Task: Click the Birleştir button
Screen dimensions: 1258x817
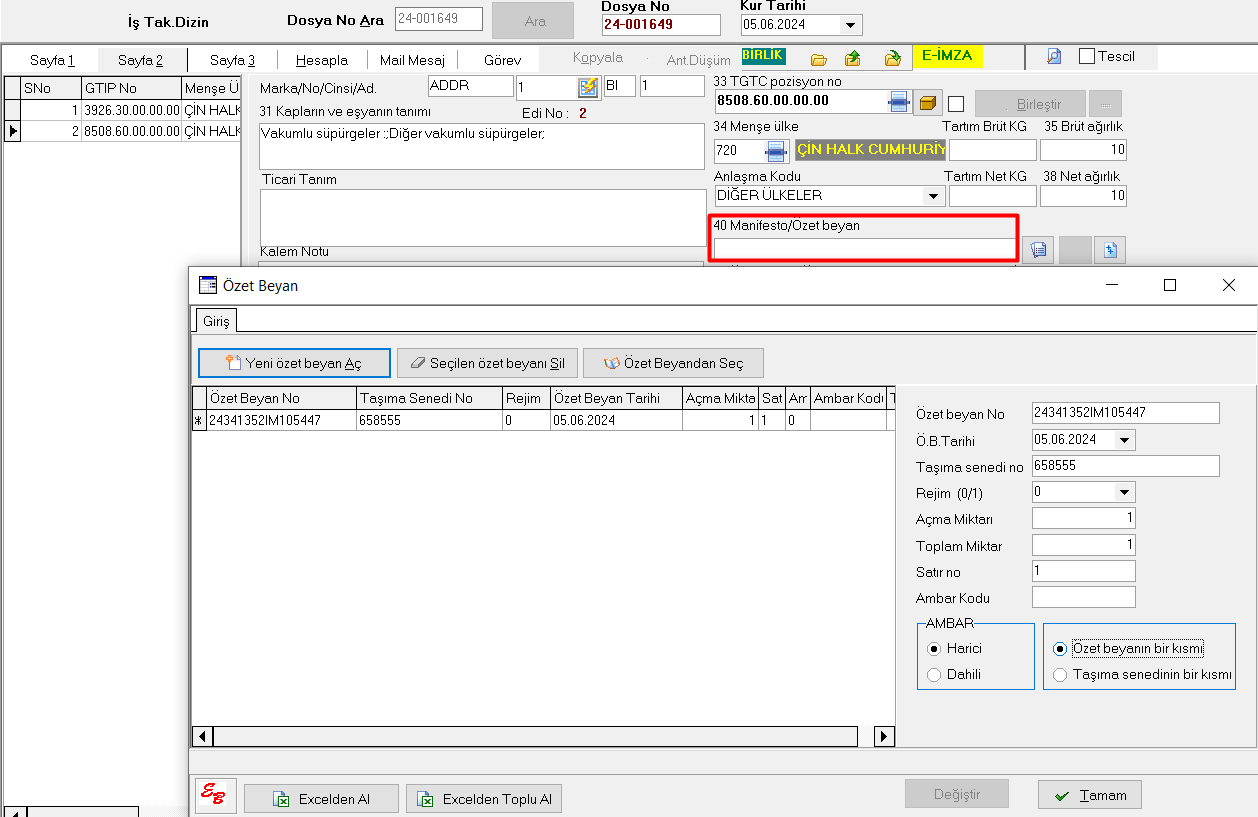Action: pos(1031,104)
